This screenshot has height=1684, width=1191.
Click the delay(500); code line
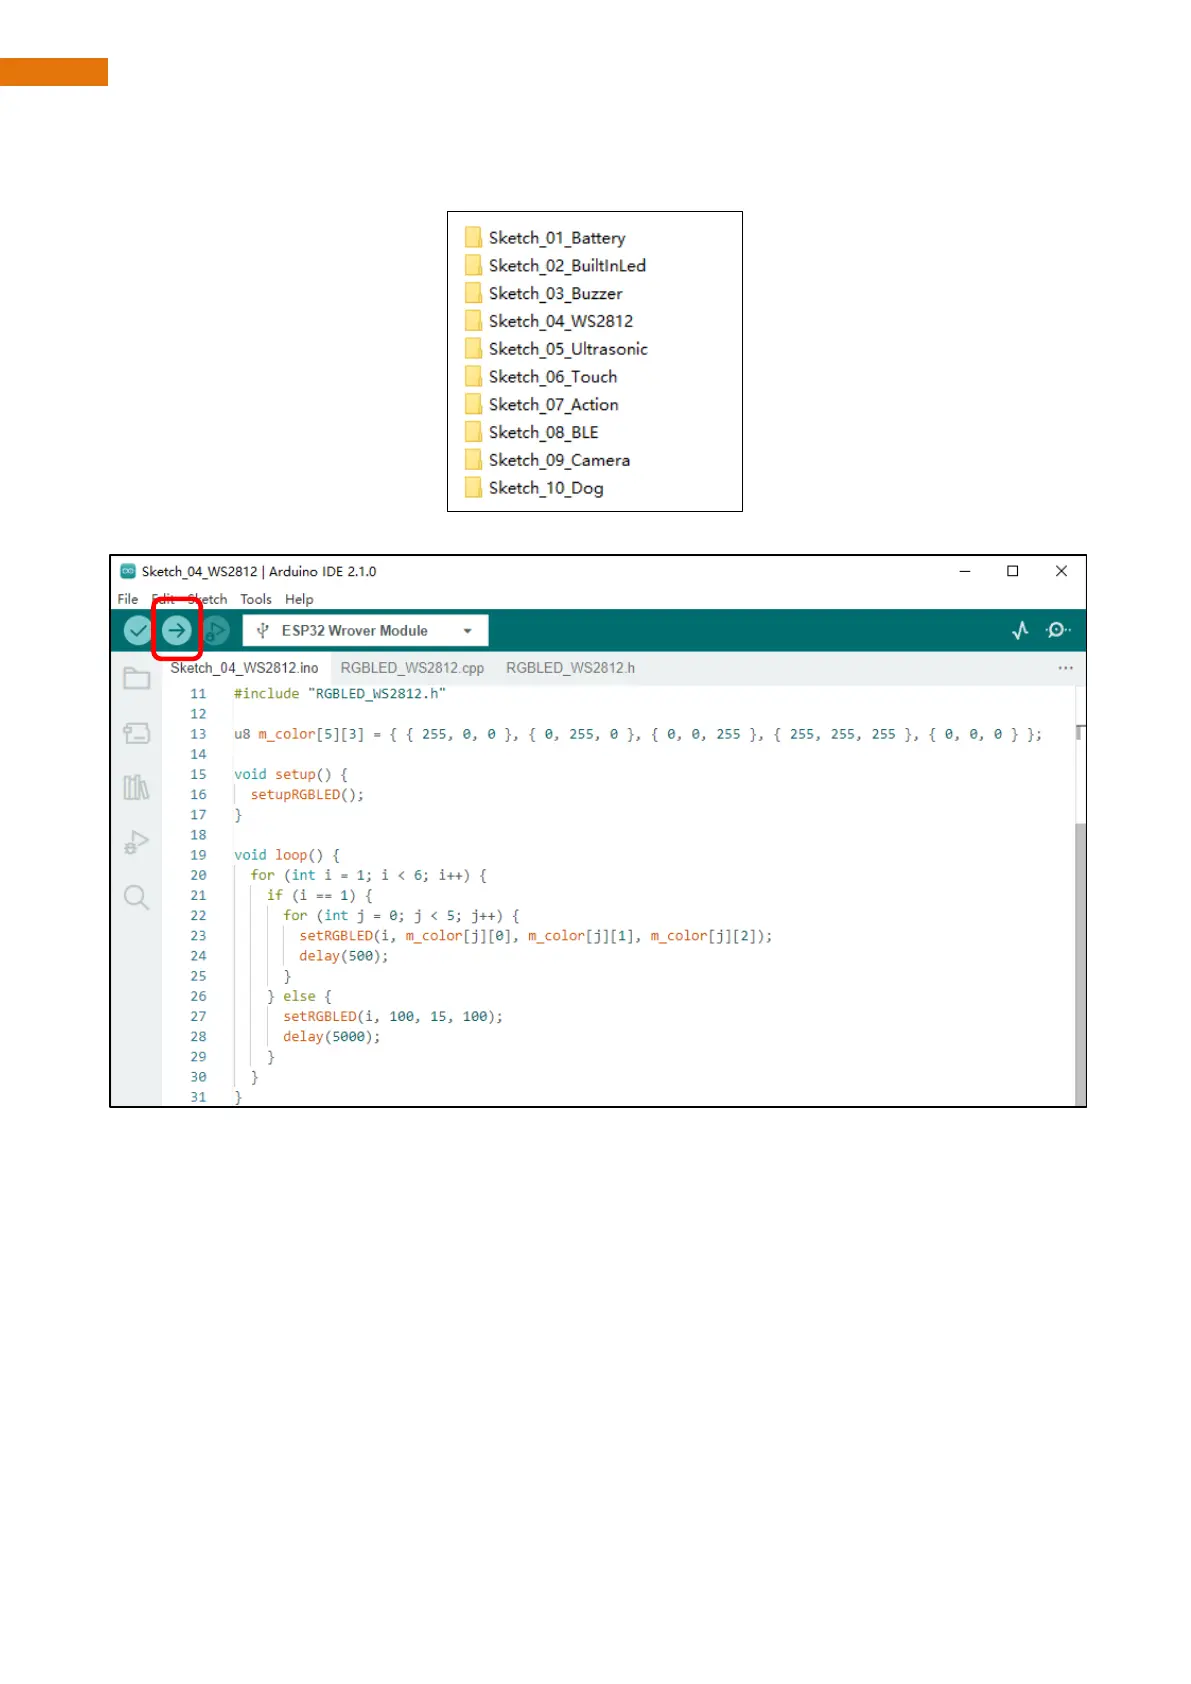pyautogui.click(x=343, y=956)
